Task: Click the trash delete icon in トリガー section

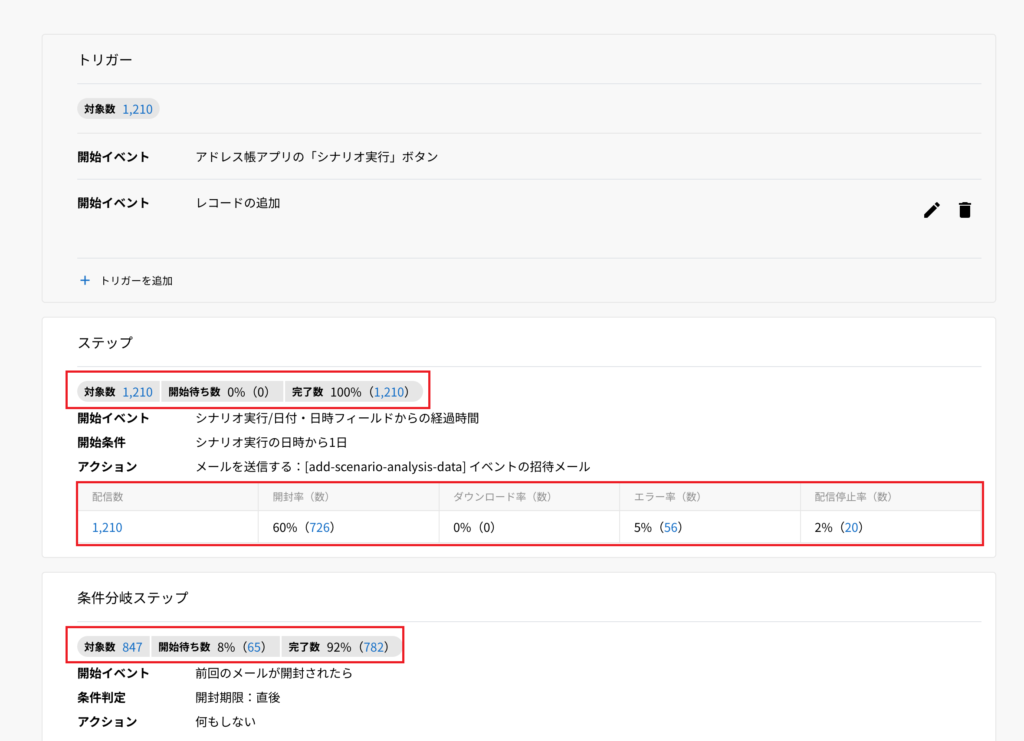Action: click(x=964, y=210)
